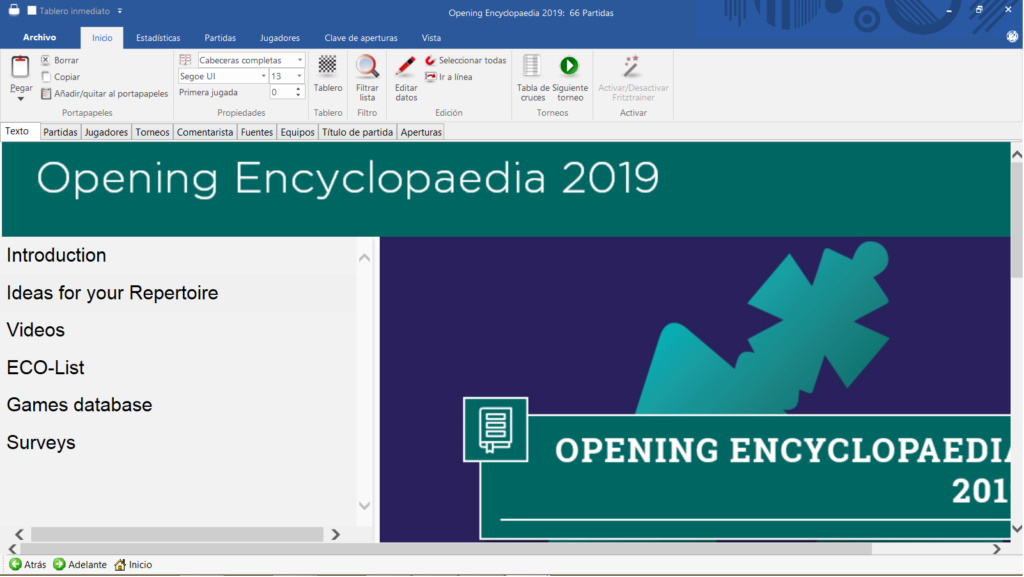
Task: Click the Copiar icon
Action: pos(46,76)
